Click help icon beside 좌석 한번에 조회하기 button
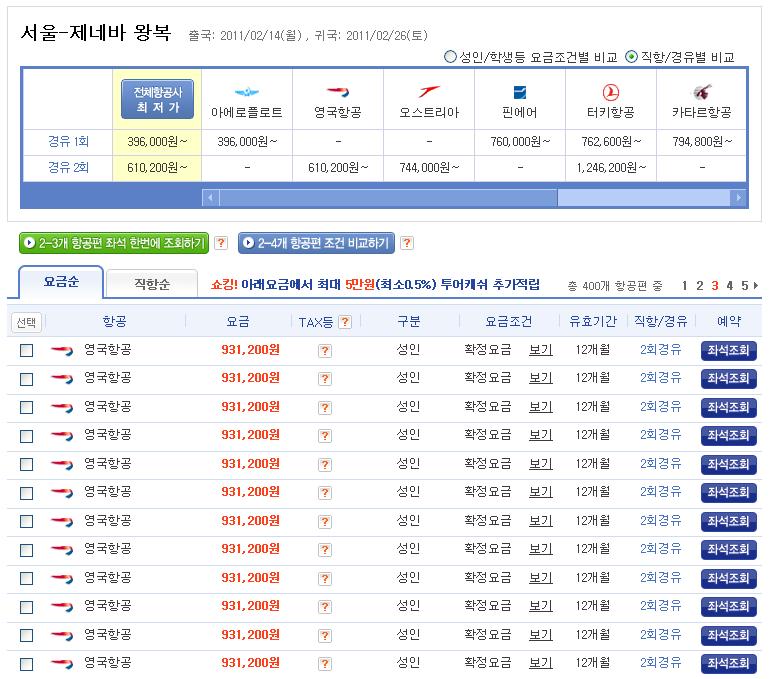Image resolution: width=769 pixels, height=679 pixels. (221, 243)
